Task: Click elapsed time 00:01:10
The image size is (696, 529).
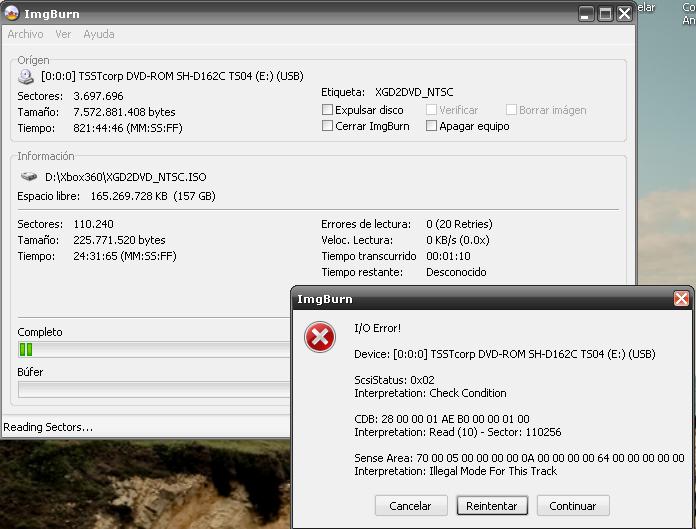Action: click(448, 256)
